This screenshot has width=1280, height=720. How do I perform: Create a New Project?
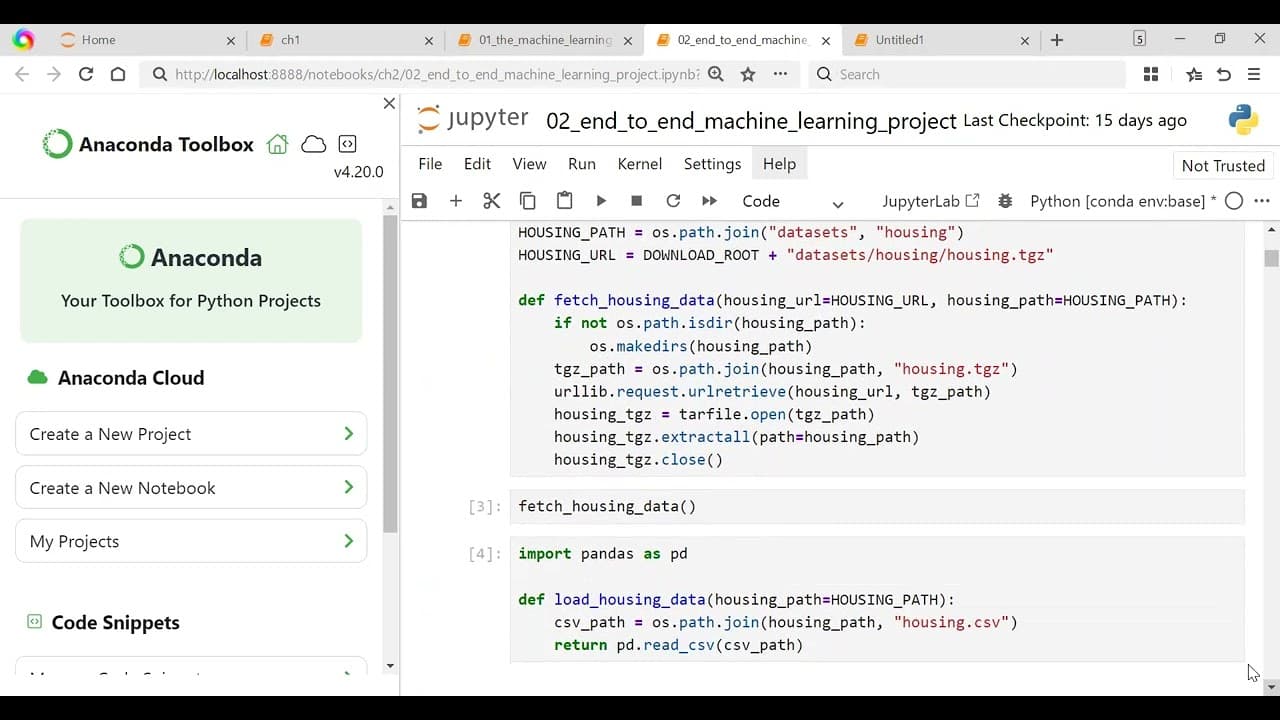pos(191,434)
